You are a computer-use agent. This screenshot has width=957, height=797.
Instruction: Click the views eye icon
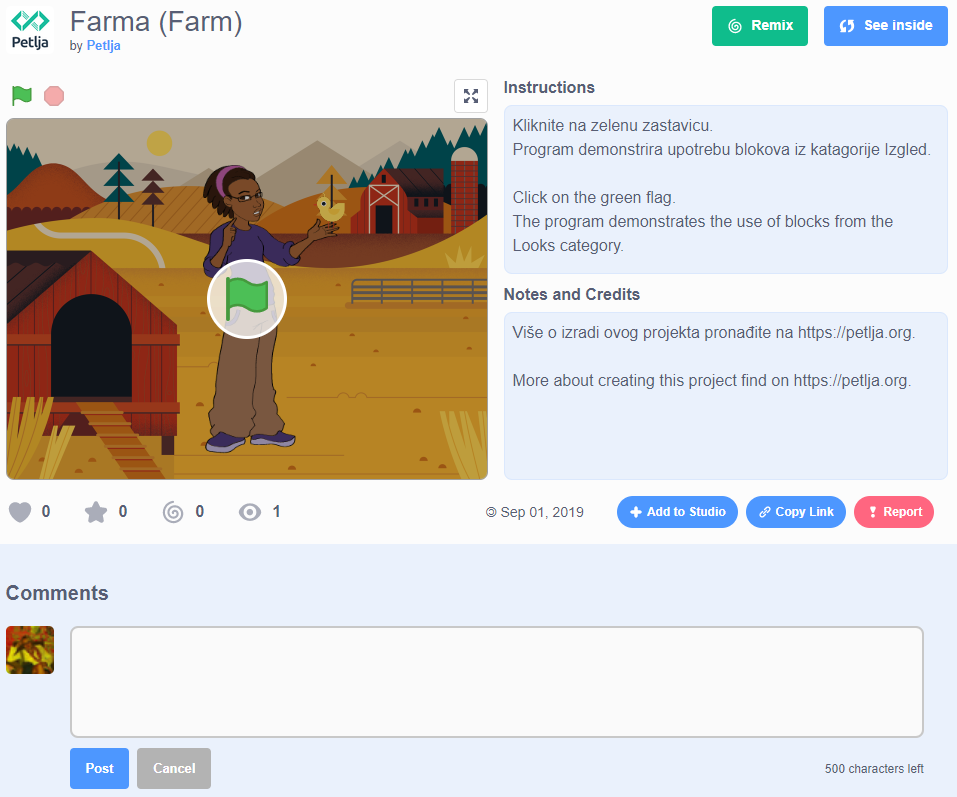point(250,512)
